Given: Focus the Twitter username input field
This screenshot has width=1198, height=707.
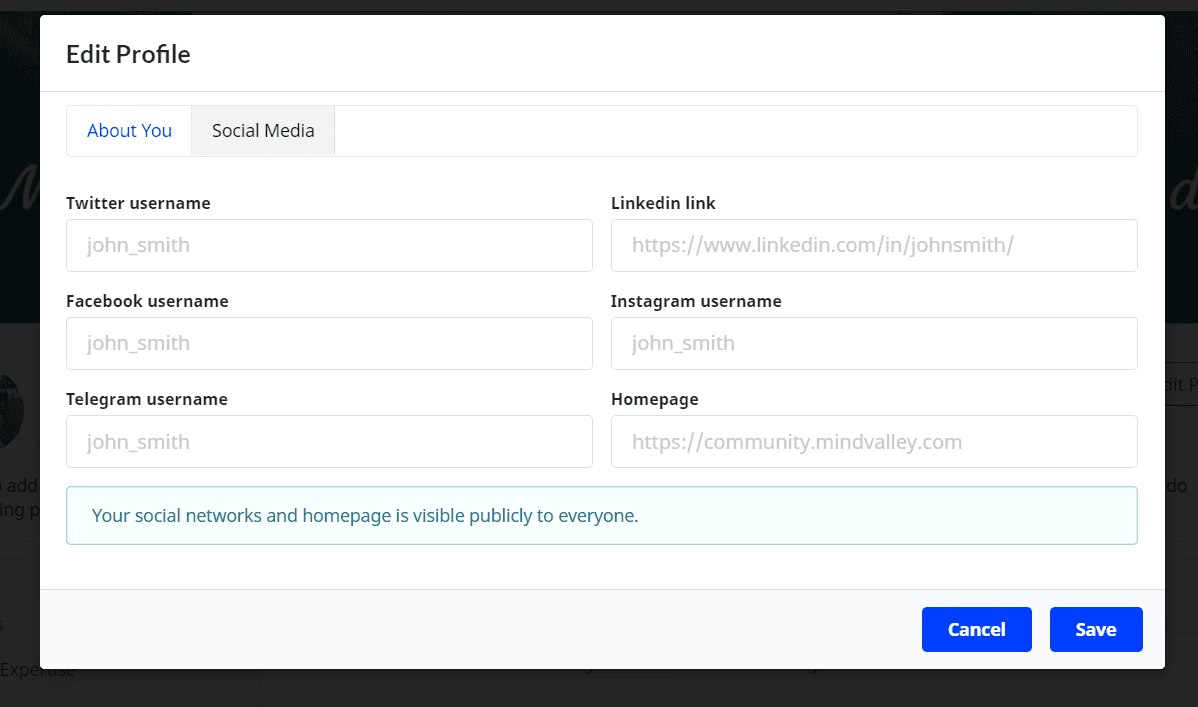Looking at the screenshot, I should [x=329, y=245].
